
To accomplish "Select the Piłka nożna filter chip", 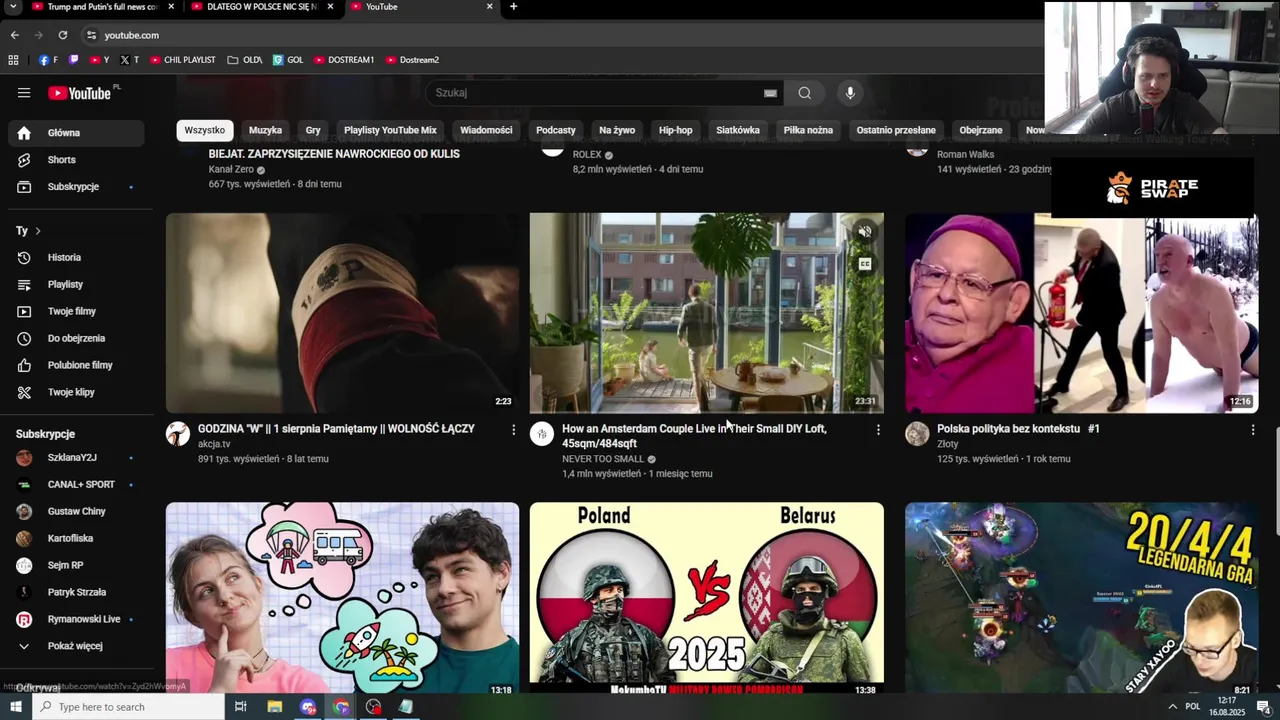I will pyautogui.click(x=808, y=130).
